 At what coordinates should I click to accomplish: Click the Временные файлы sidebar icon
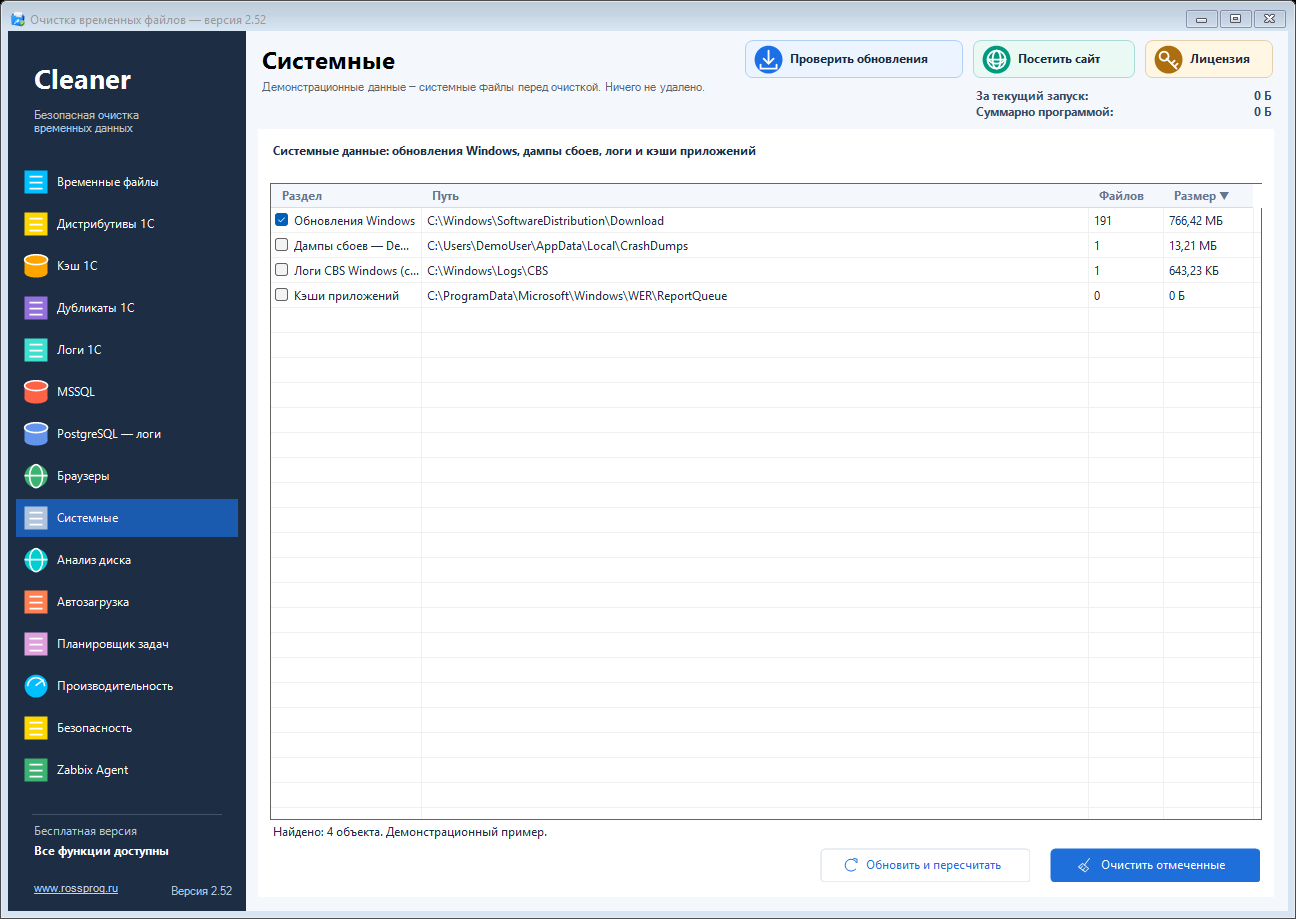[x=36, y=182]
